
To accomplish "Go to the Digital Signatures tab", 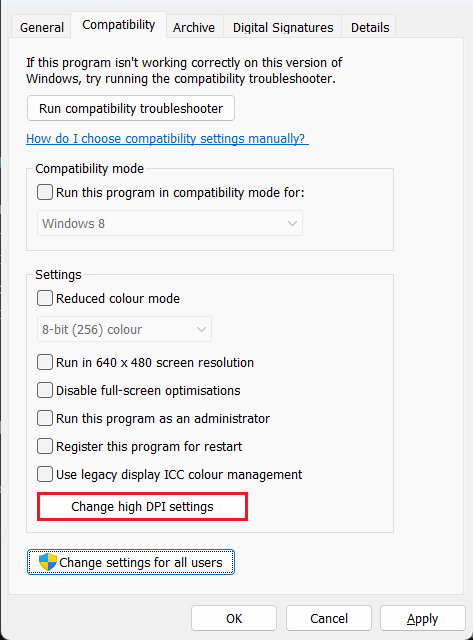I will 283,27.
